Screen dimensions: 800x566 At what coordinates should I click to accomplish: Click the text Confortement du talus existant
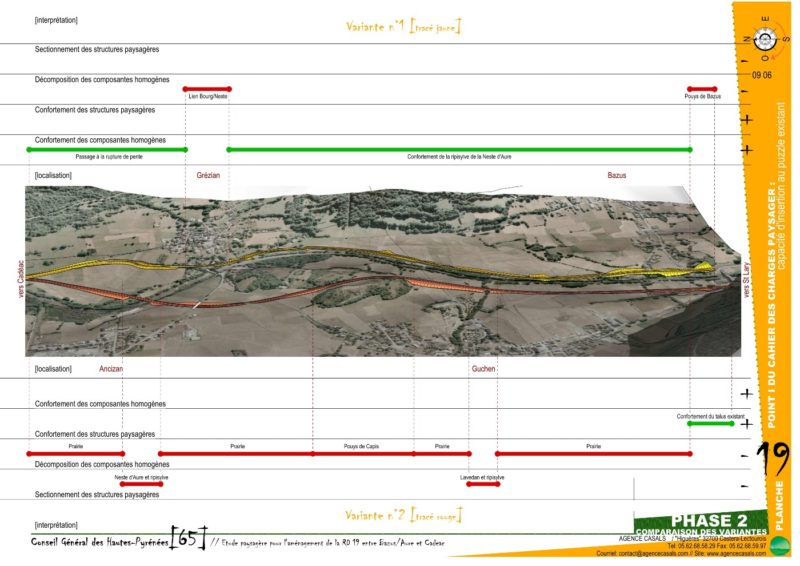(x=710, y=416)
